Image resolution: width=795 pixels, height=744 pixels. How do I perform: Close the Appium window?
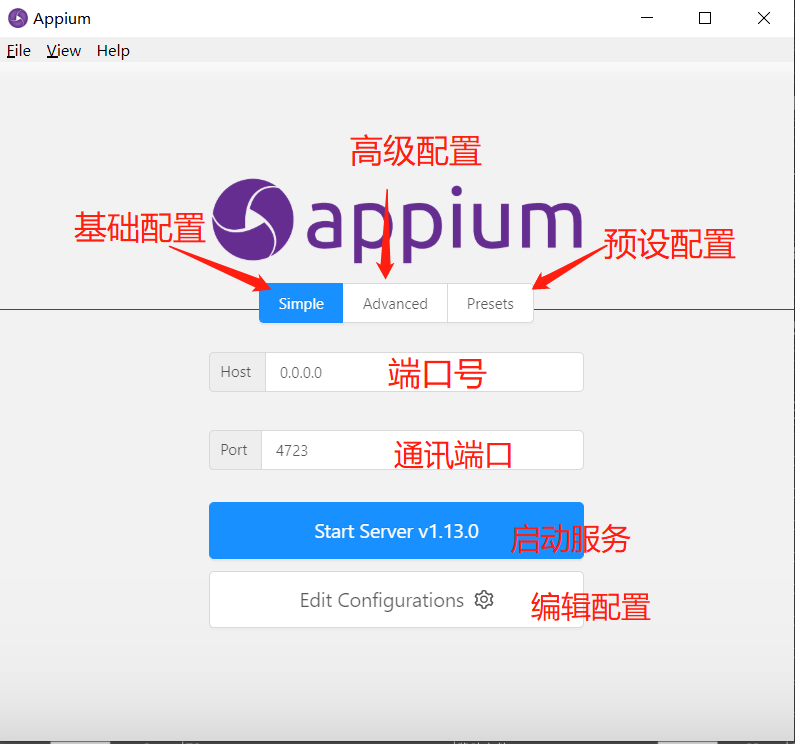[764, 18]
